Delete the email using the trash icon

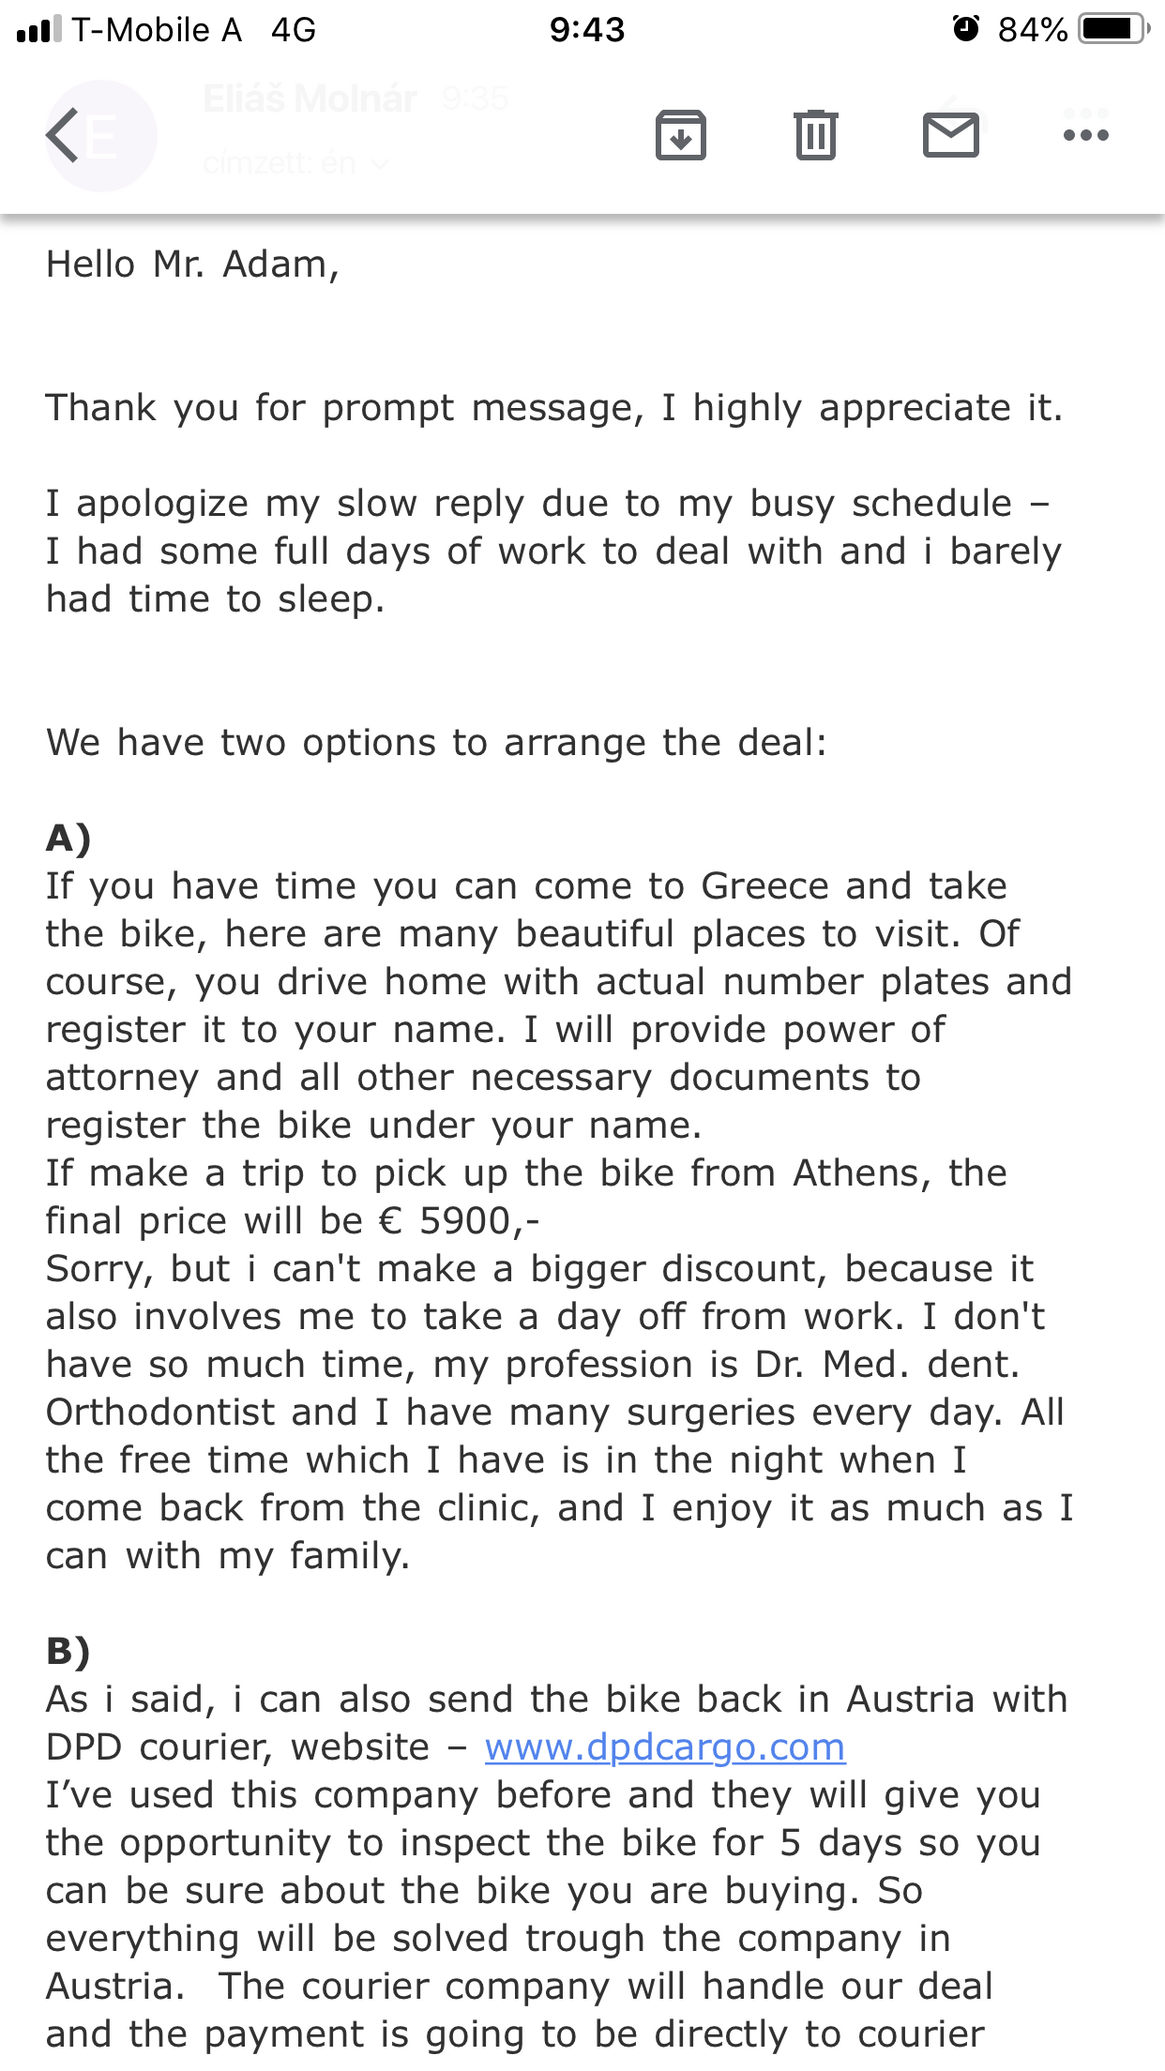(x=815, y=135)
